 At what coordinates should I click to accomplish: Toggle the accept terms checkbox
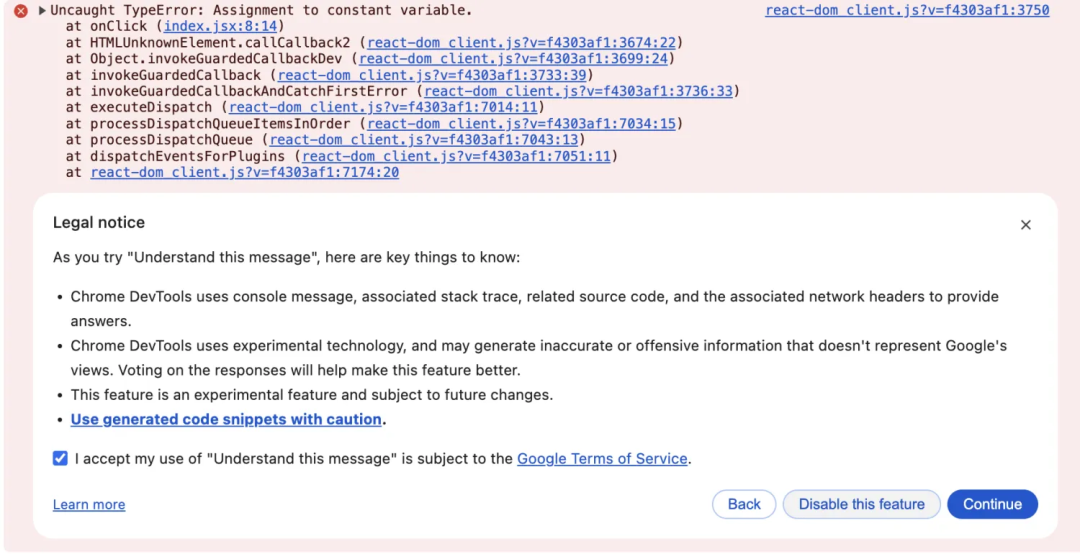coord(61,458)
